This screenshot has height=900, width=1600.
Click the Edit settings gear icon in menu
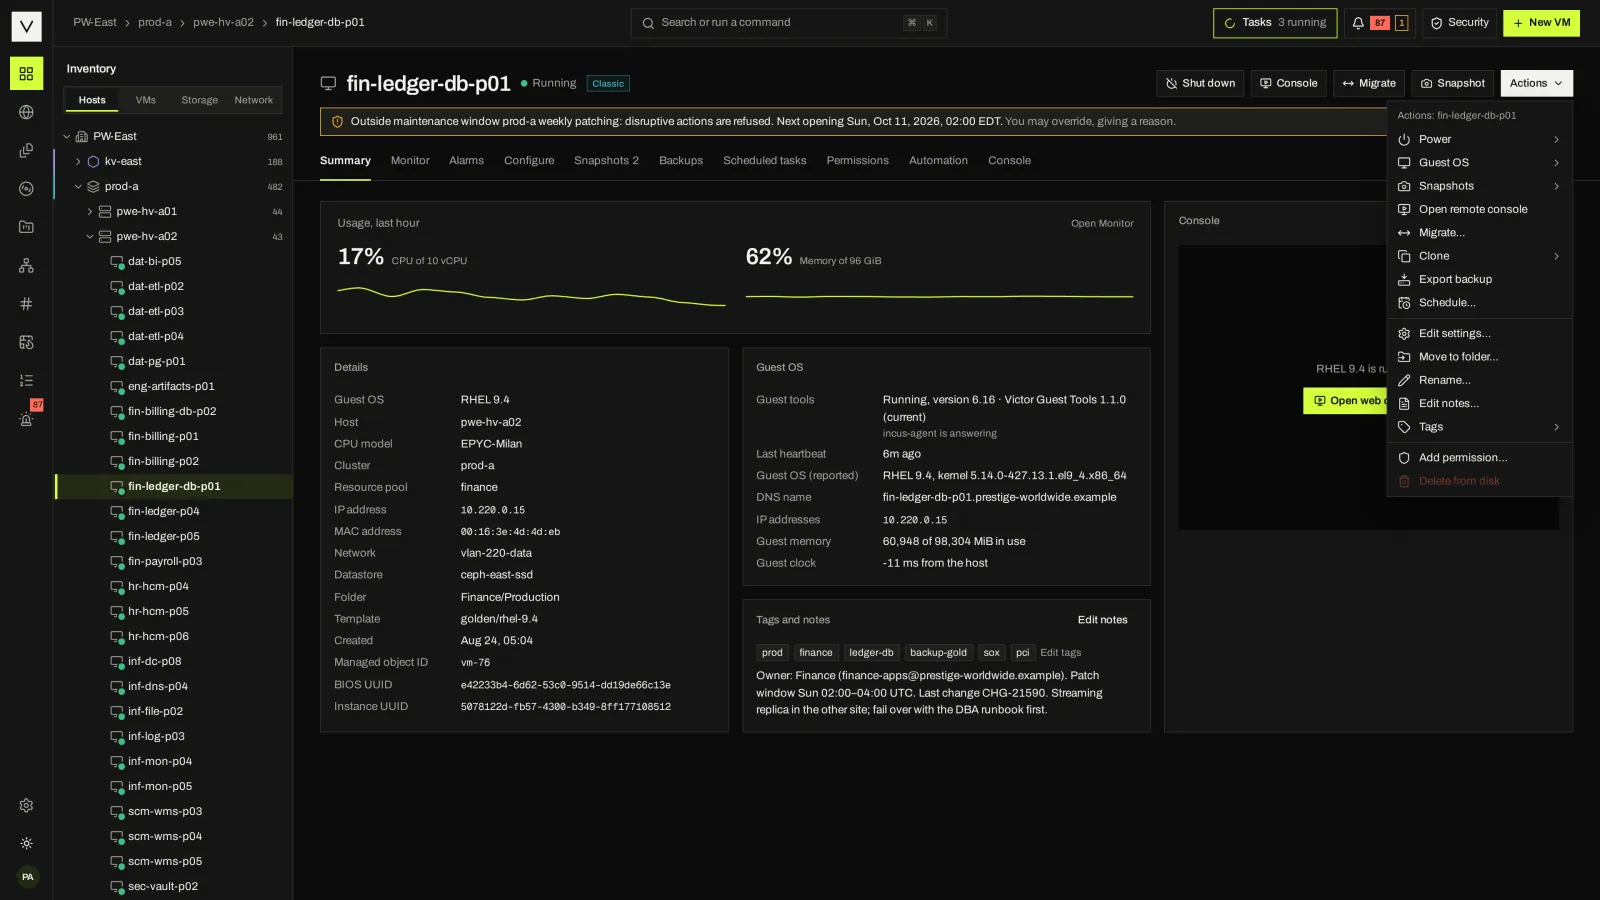click(1404, 334)
